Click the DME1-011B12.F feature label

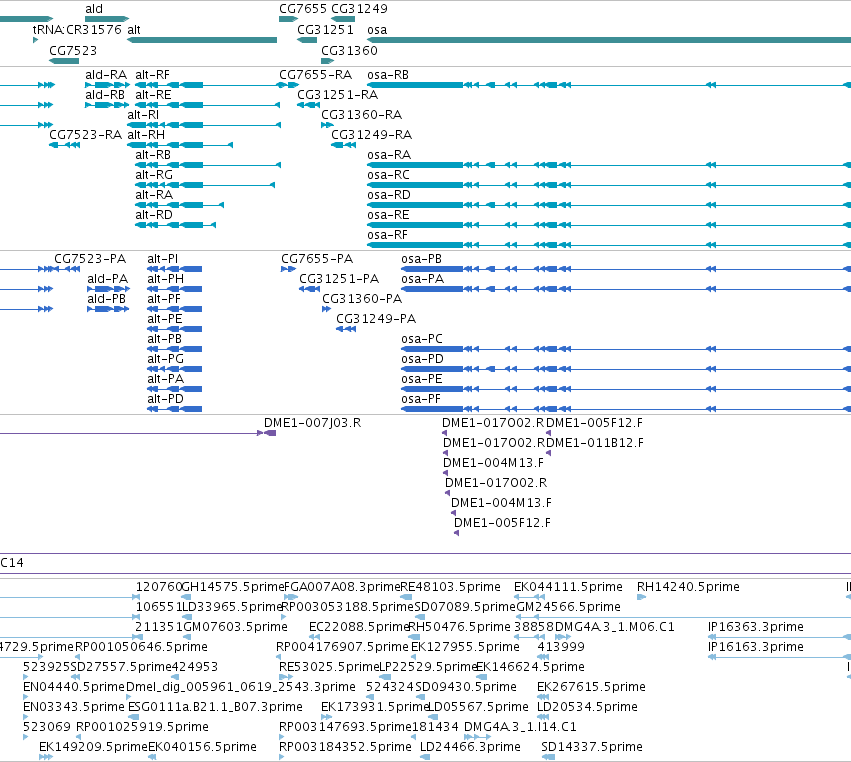coord(595,443)
